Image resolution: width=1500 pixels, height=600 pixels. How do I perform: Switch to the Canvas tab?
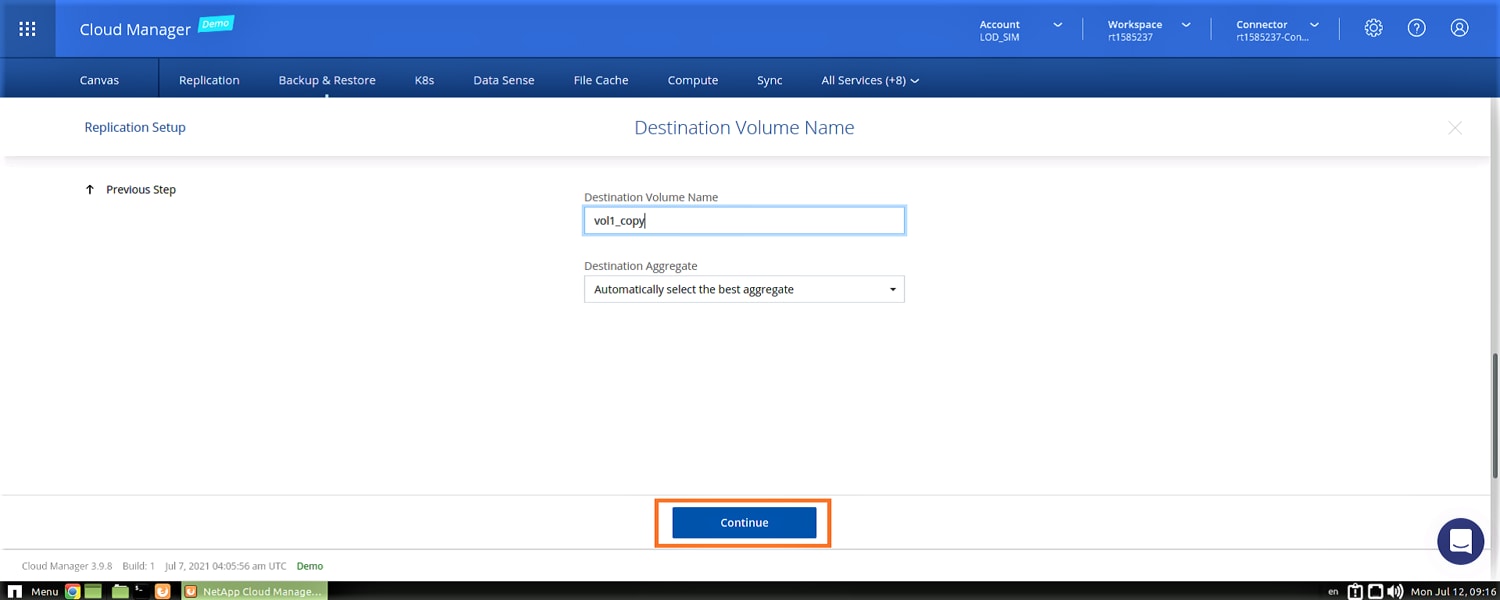[99, 80]
